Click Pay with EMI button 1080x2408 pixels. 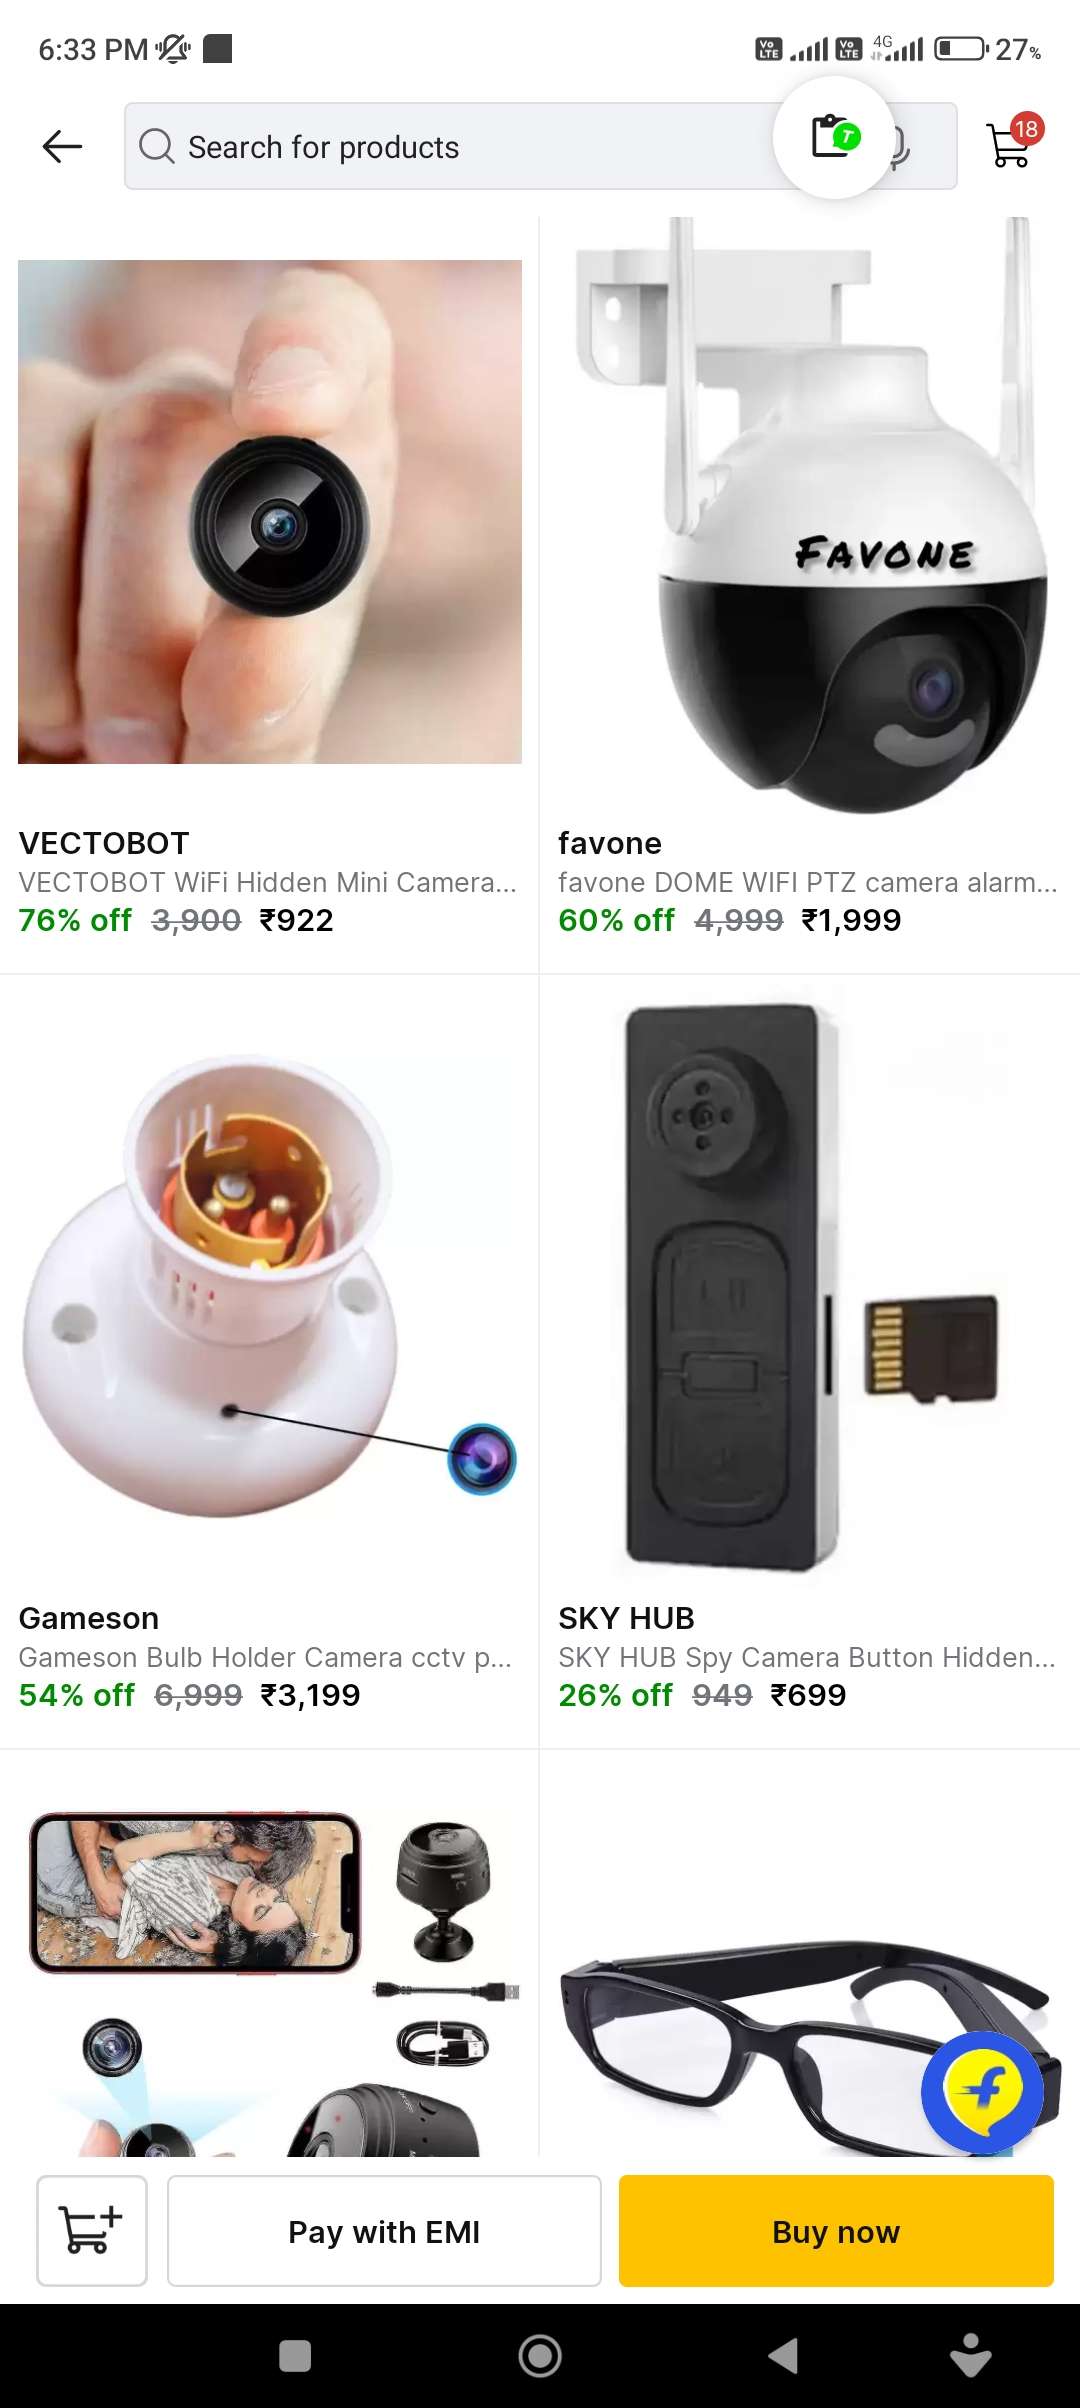(x=384, y=2230)
